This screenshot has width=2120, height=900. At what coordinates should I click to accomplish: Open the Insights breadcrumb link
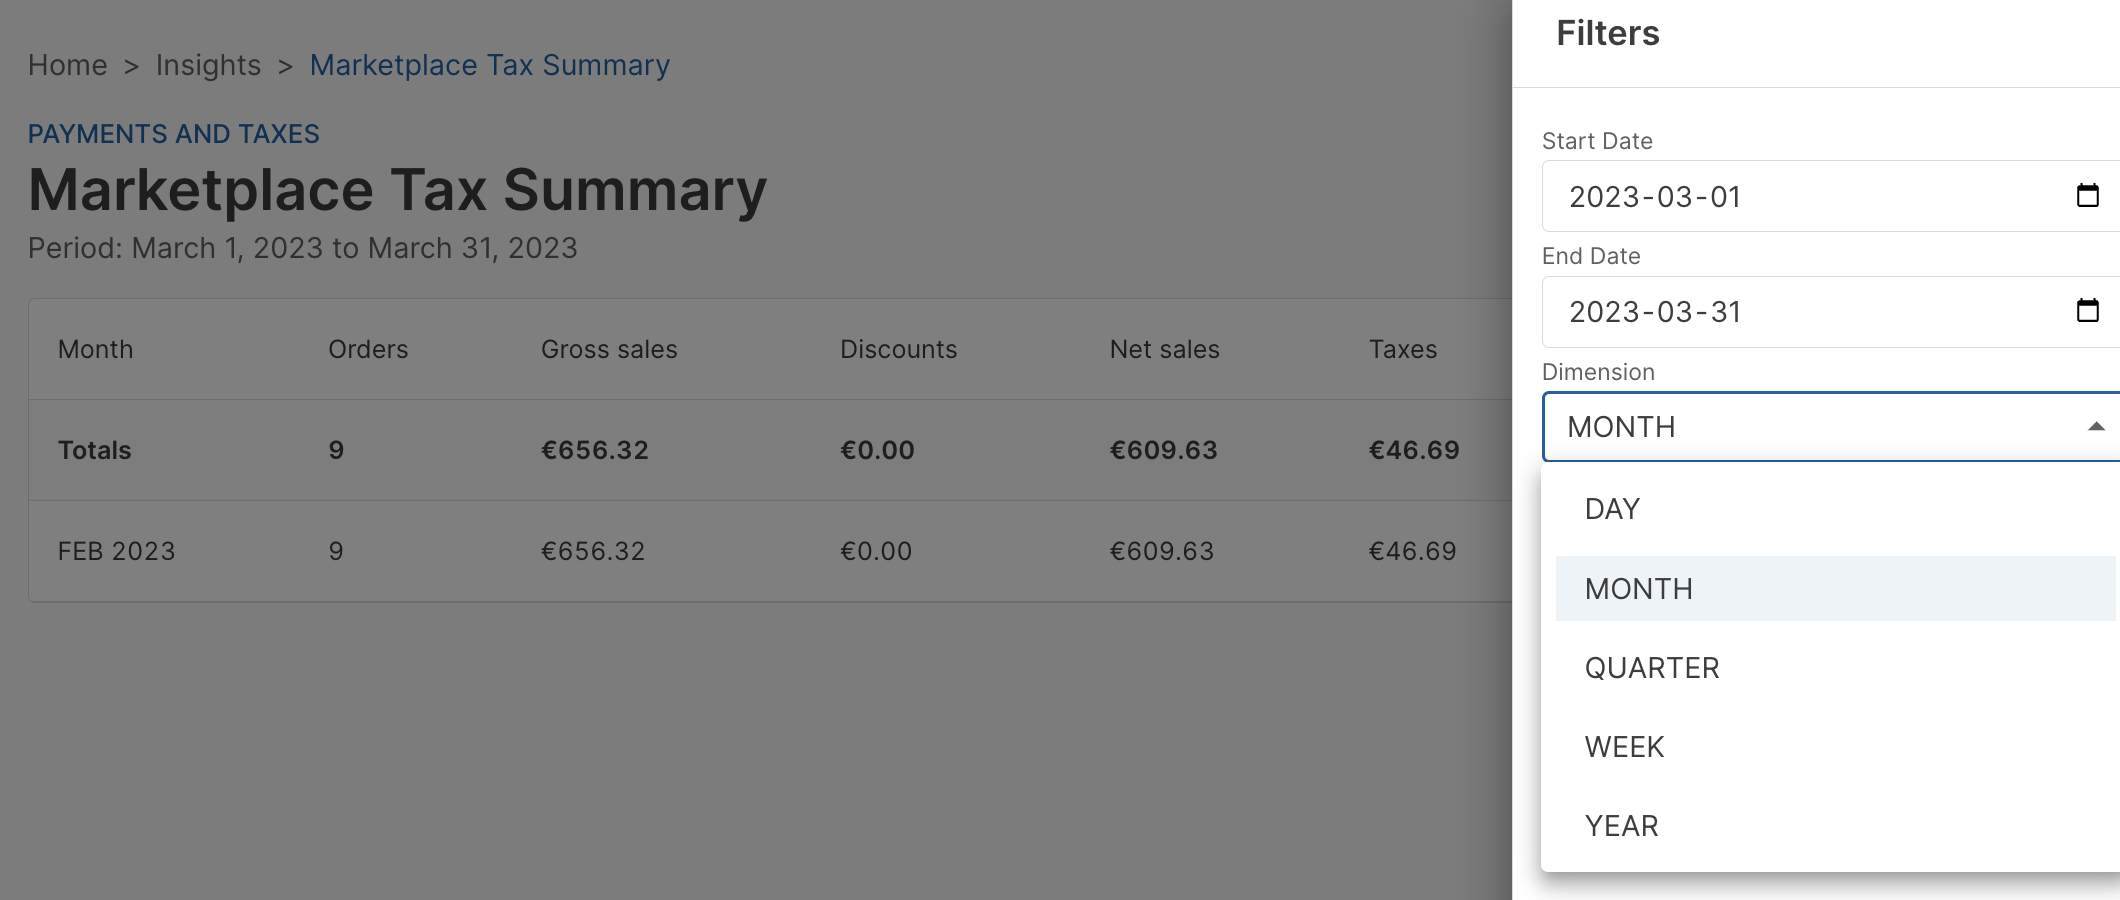point(208,65)
